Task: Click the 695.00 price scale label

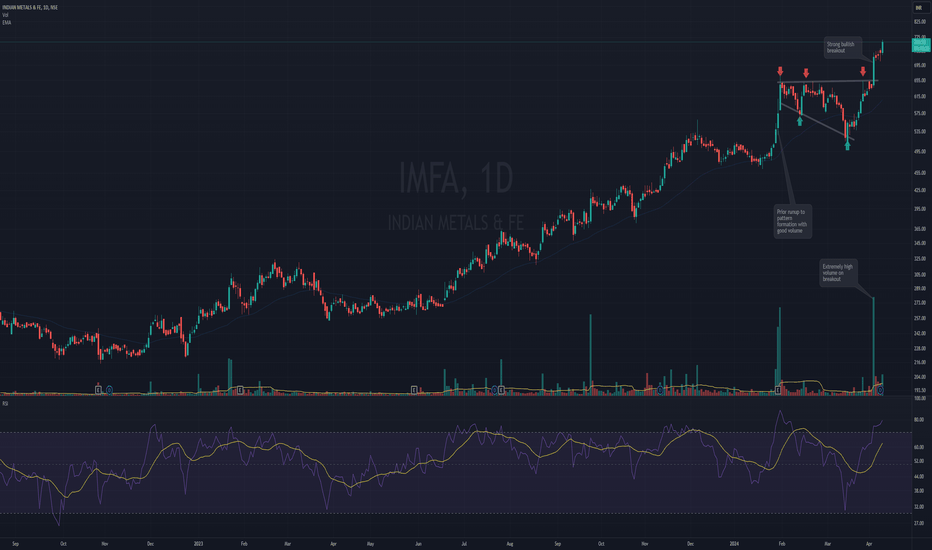Action: pyautogui.click(x=920, y=65)
